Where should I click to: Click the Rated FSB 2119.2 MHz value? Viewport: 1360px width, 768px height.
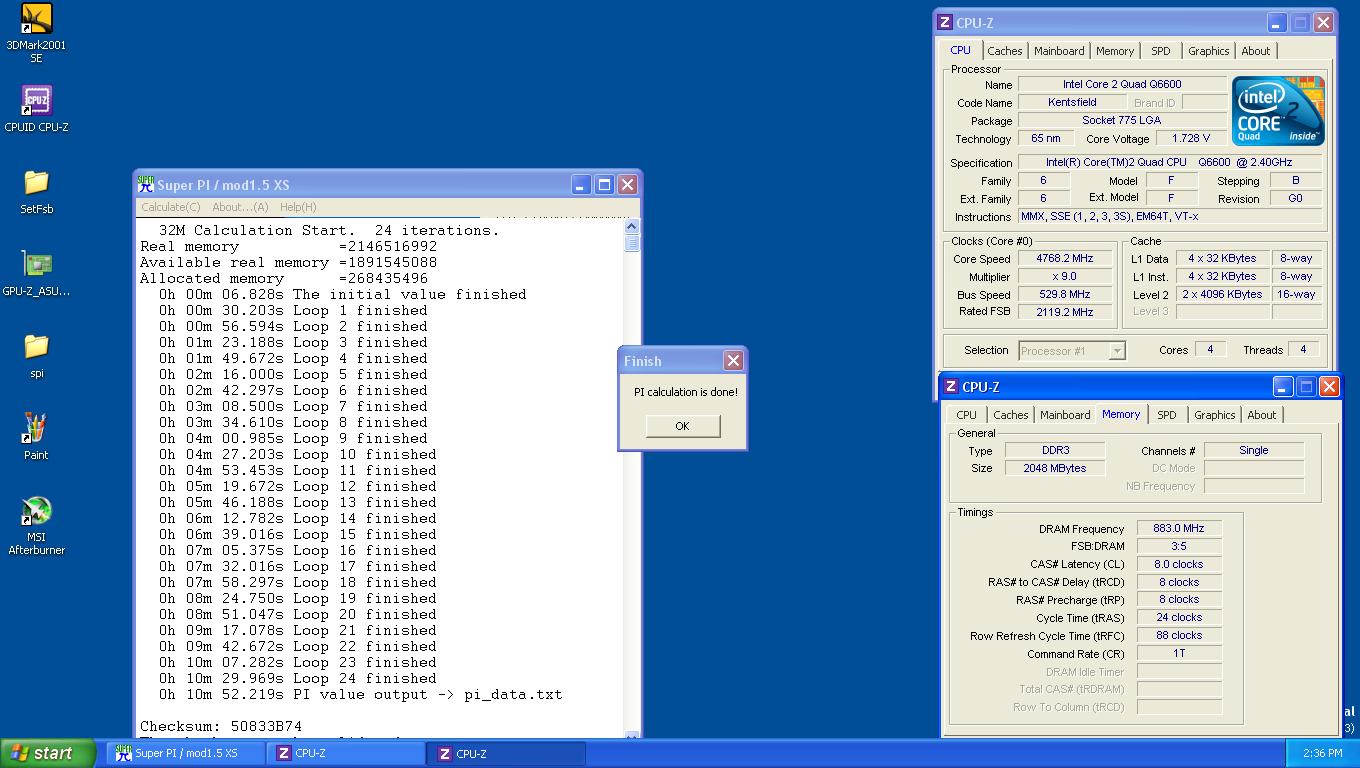[x=1064, y=311]
